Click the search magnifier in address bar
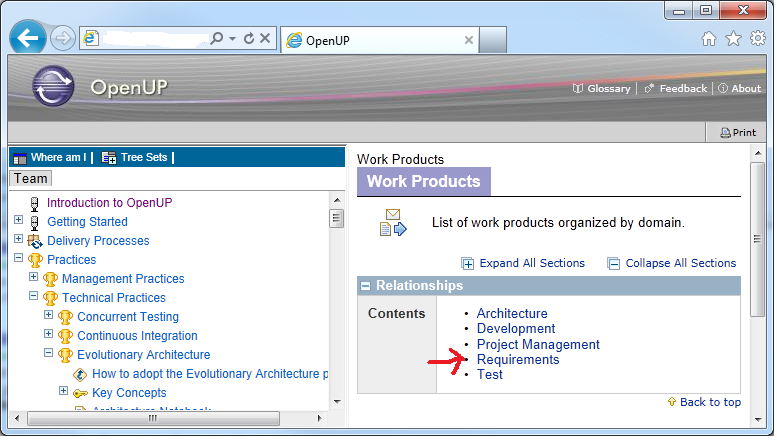Screen dimensions: 777x441 point(217,38)
